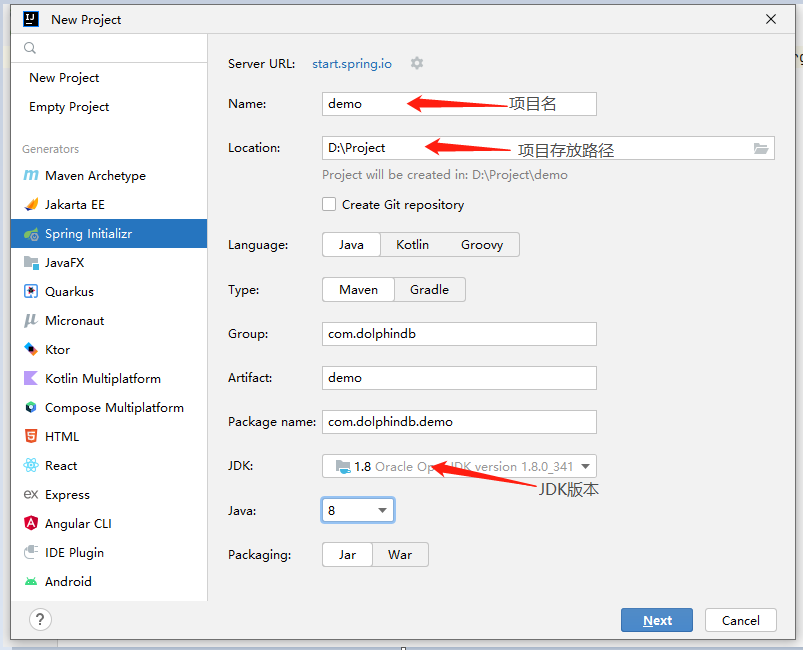The image size is (803, 650).
Task: Select Express generator entry
Action: pyautogui.click(x=109, y=494)
